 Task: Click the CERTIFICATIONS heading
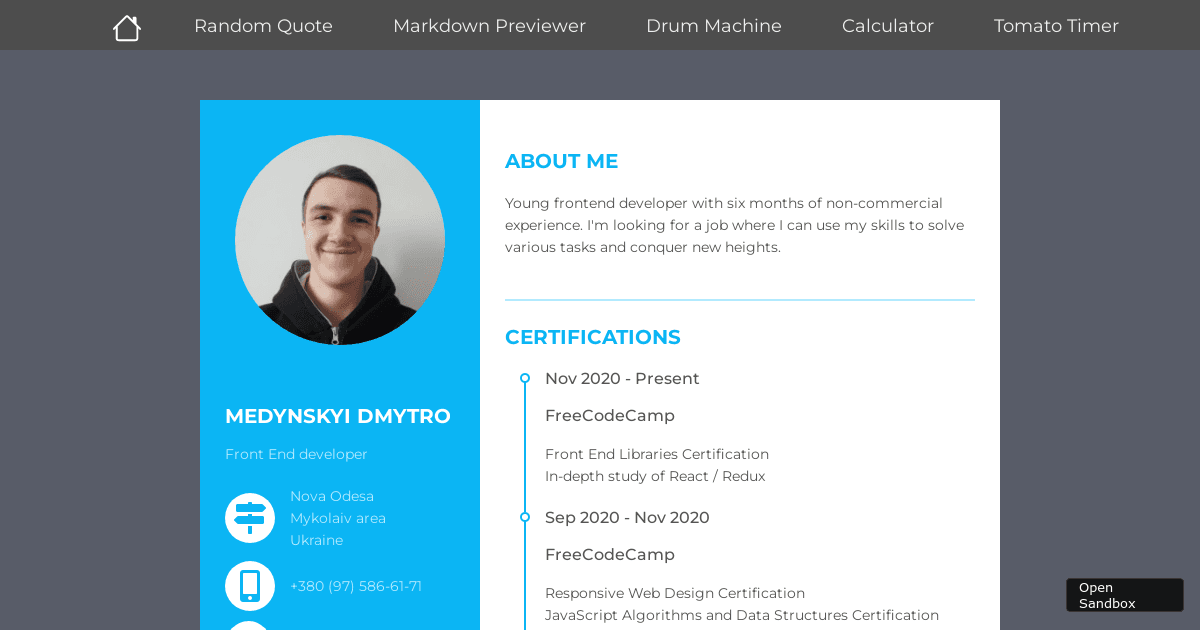593,337
